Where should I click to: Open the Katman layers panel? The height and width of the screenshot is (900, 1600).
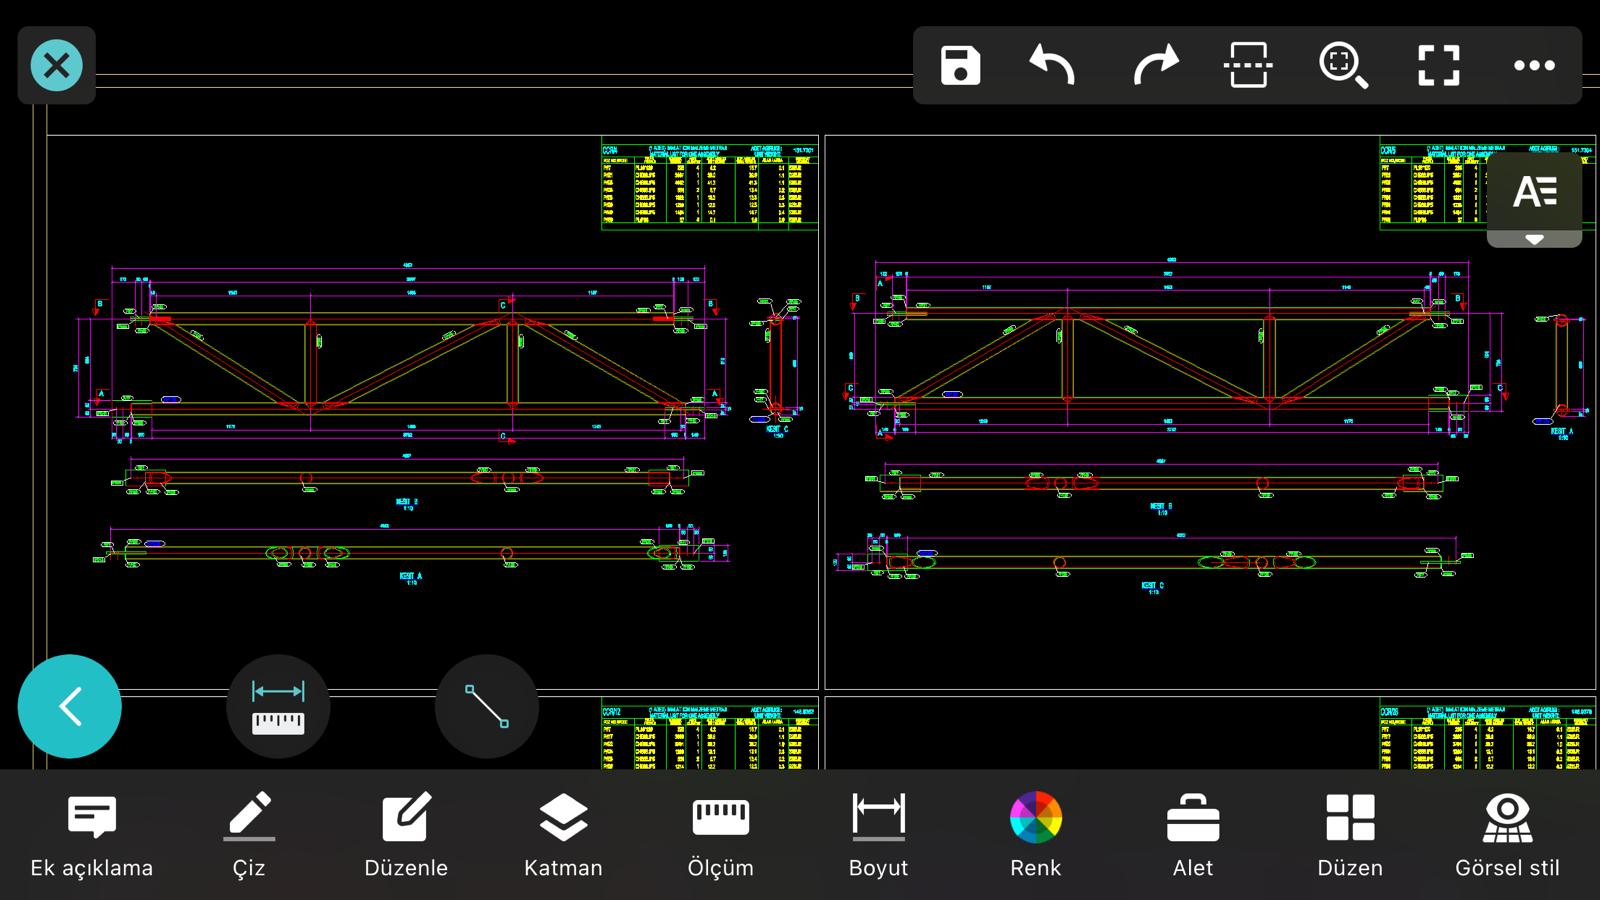tap(563, 835)
